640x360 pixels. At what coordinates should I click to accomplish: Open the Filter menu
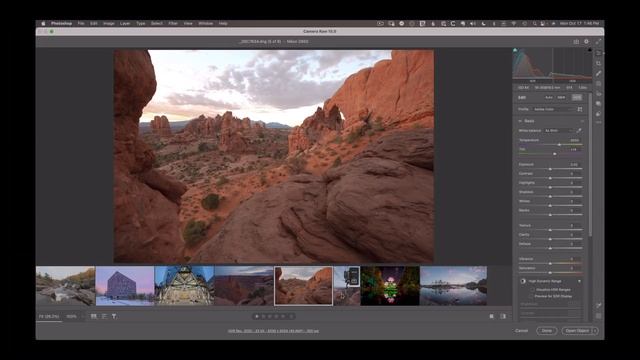tap(173, 24)
